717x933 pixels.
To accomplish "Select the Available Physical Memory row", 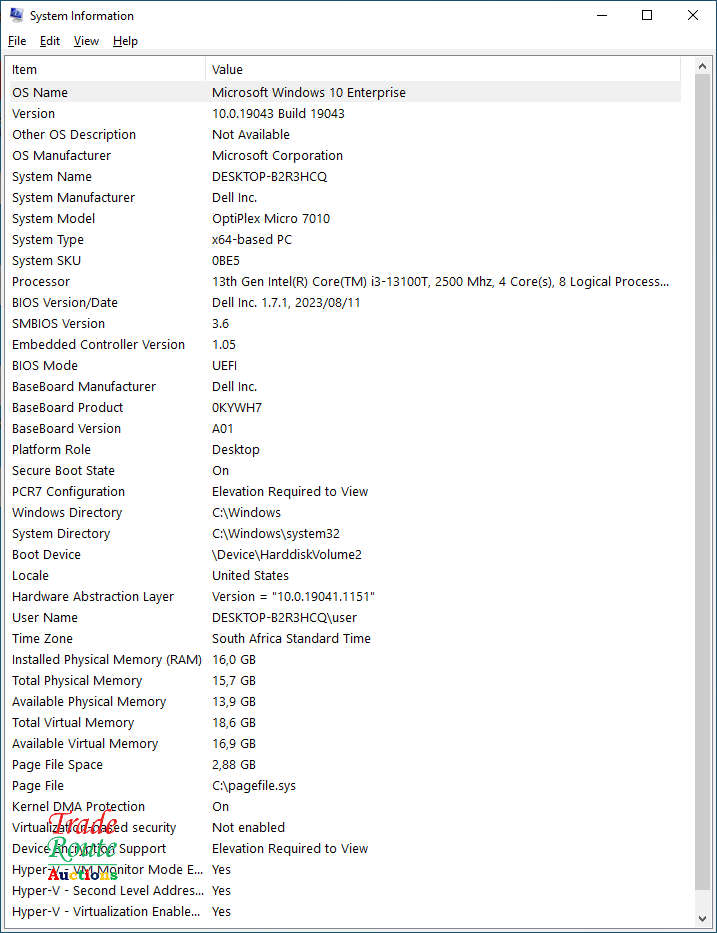I will (343, 702).
